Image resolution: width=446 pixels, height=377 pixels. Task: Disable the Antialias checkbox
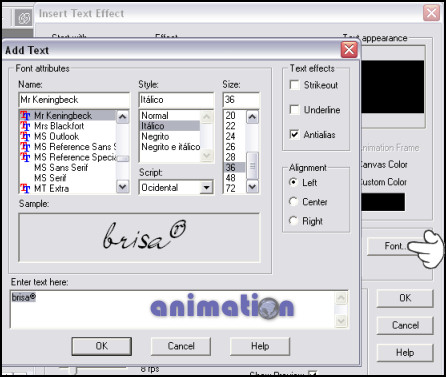click(295, 134)
